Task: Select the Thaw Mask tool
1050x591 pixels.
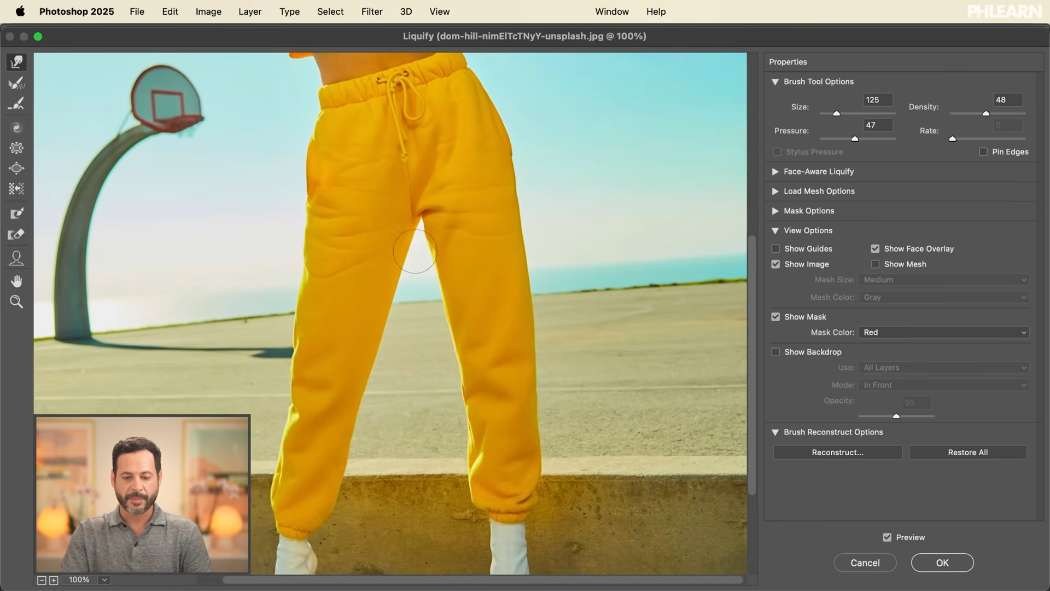Action: 16,234
